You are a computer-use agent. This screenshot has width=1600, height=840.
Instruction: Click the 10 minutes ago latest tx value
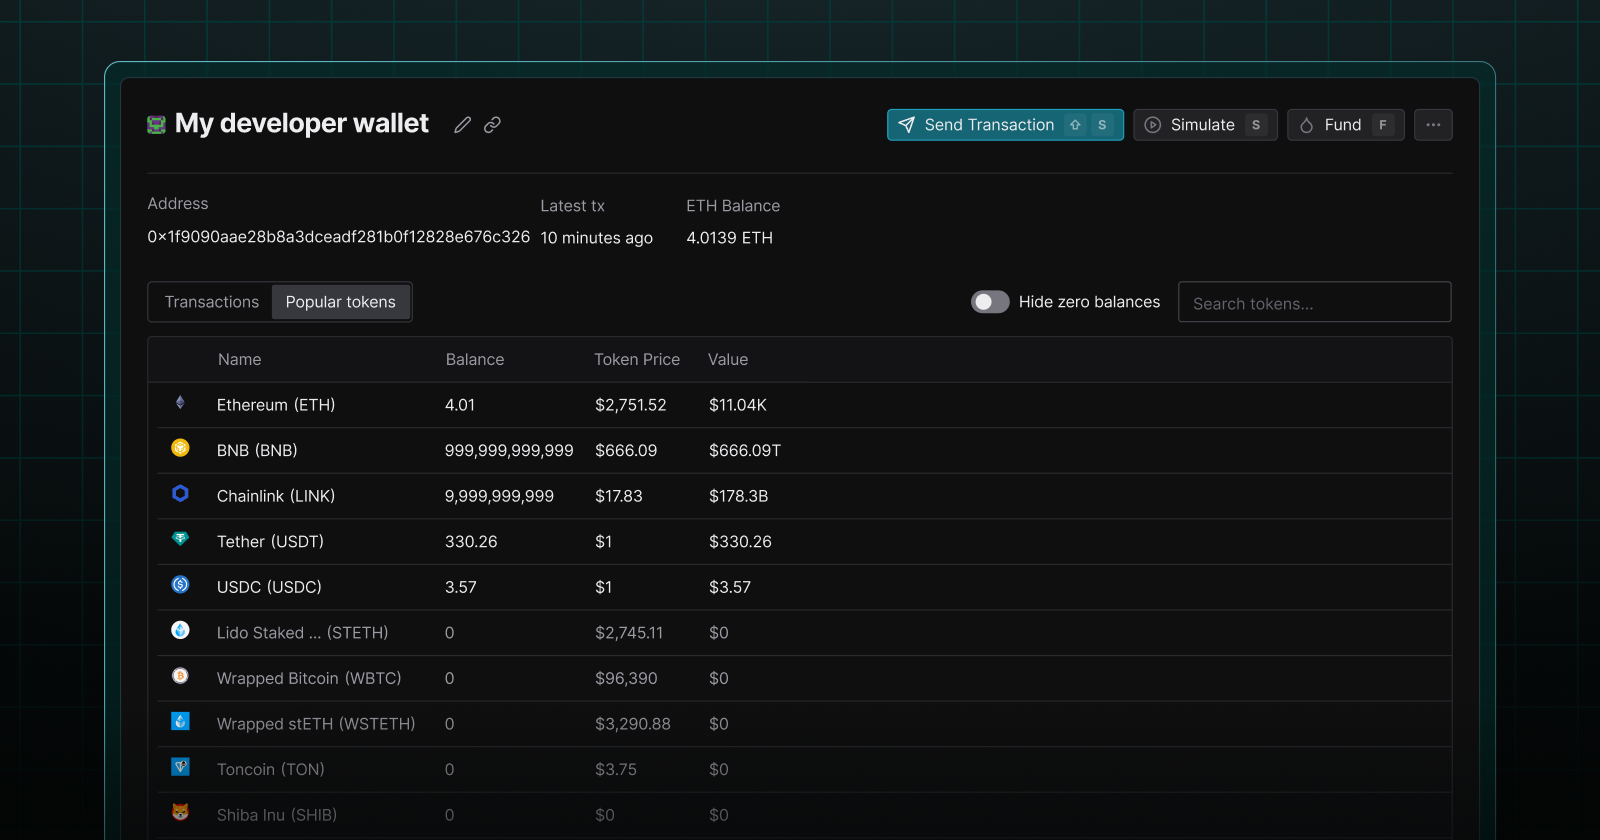(x=597, y=238)
